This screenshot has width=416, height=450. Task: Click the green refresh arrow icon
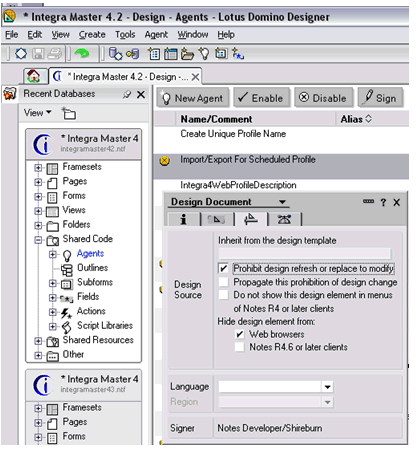pos(82,53)
